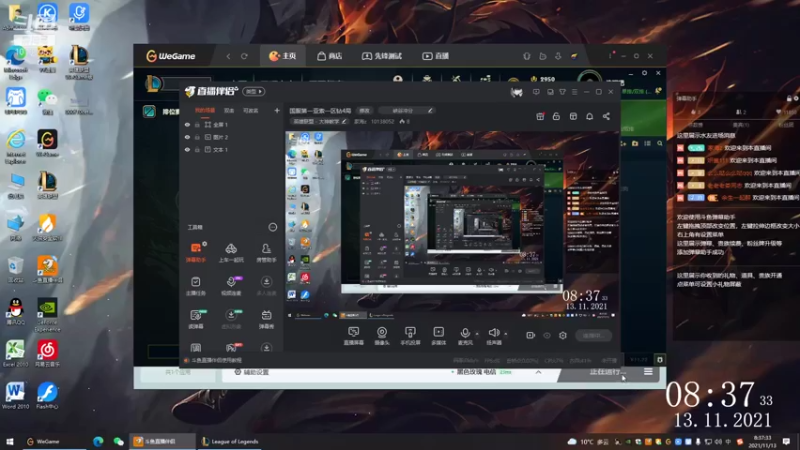
Task: Switch to WeGame store tab
Action: (x=330, y=56)
